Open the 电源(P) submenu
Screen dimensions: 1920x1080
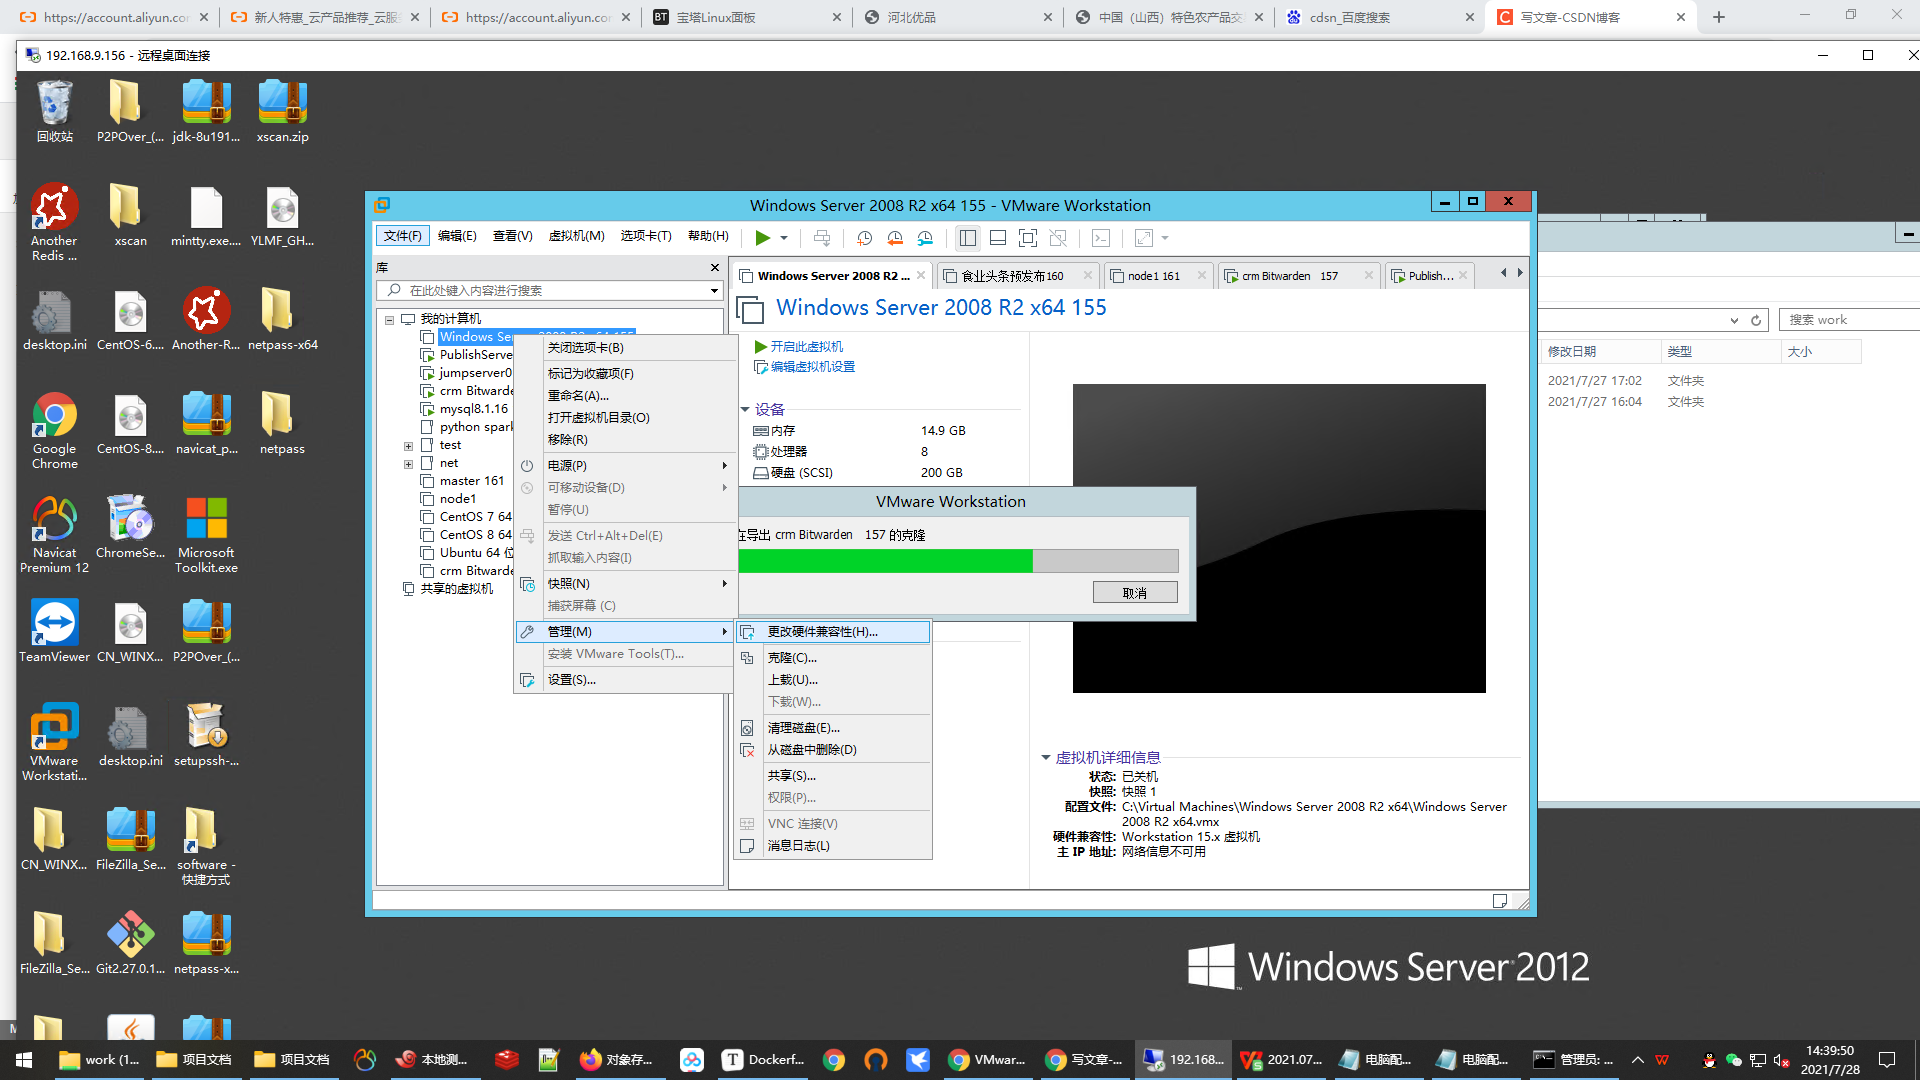(x=568, y=464)
